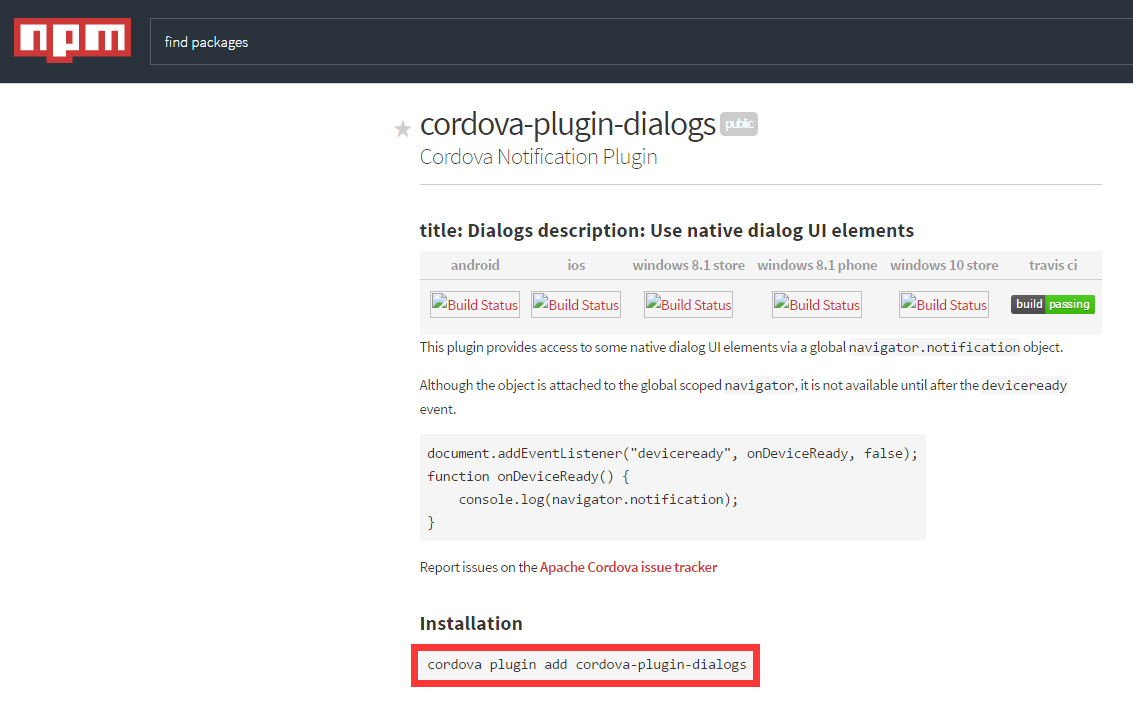Open the windows 8.1 store Build Status badge
This screenshot has width=1133, height=707.
[x=689, y=304]
